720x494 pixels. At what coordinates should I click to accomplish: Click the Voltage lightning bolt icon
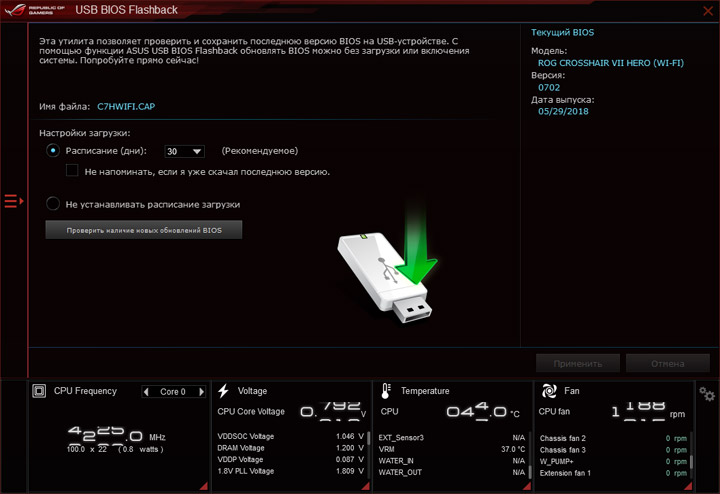[224, 391]
